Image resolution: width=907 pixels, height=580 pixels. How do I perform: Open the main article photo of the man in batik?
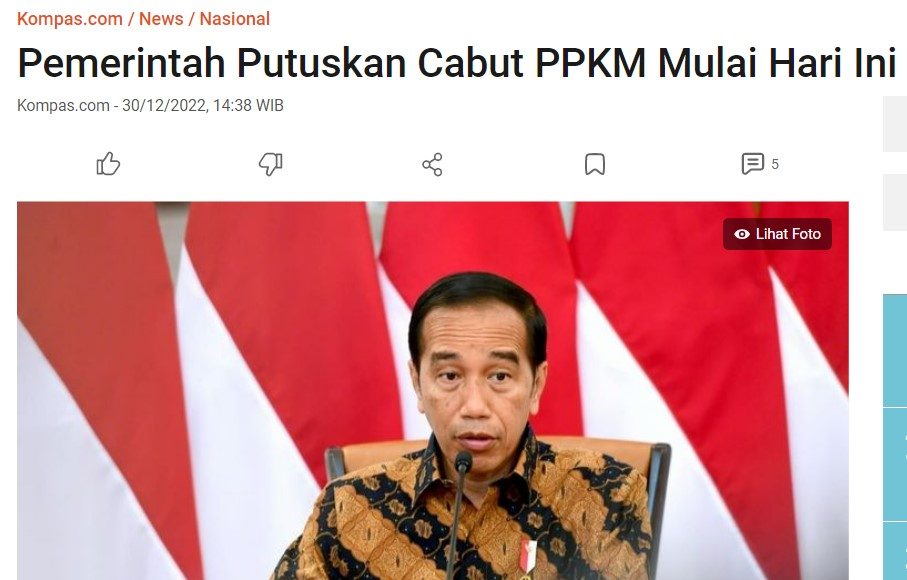point(433,391)
